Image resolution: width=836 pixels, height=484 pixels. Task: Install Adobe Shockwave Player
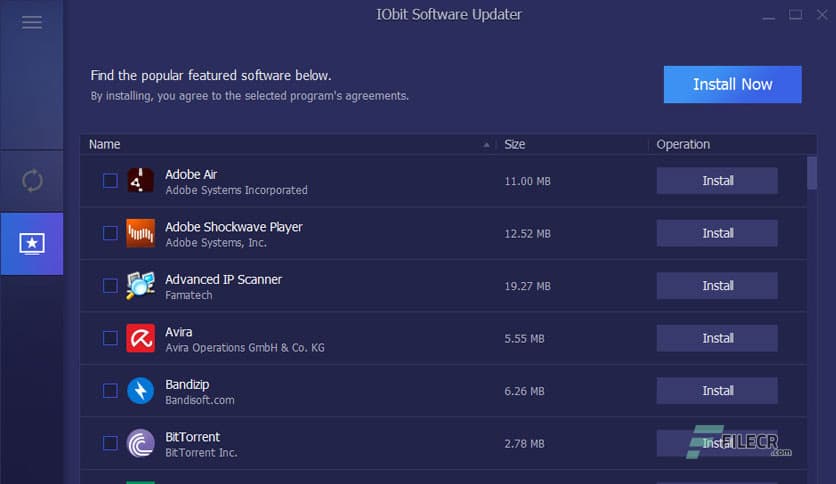tap(717, 233)
